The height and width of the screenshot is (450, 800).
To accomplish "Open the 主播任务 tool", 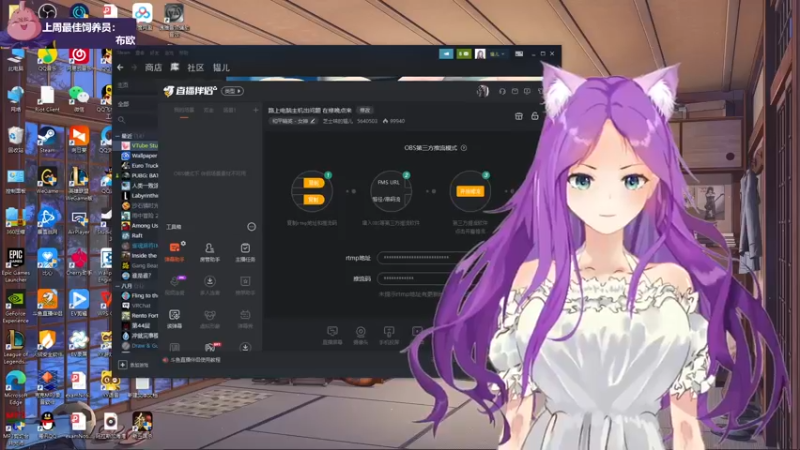I will (245, 252).
